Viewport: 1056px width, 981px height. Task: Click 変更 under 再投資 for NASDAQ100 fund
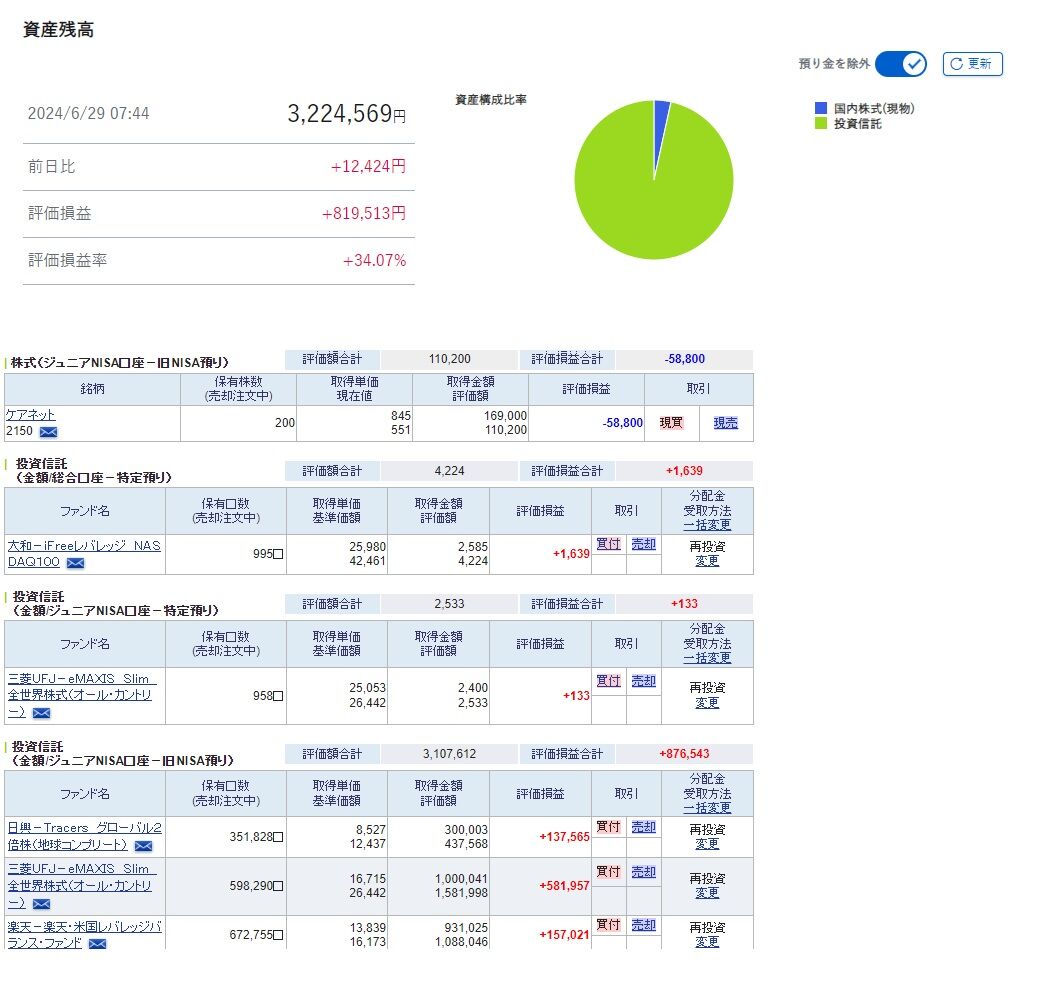click(707, 561)
